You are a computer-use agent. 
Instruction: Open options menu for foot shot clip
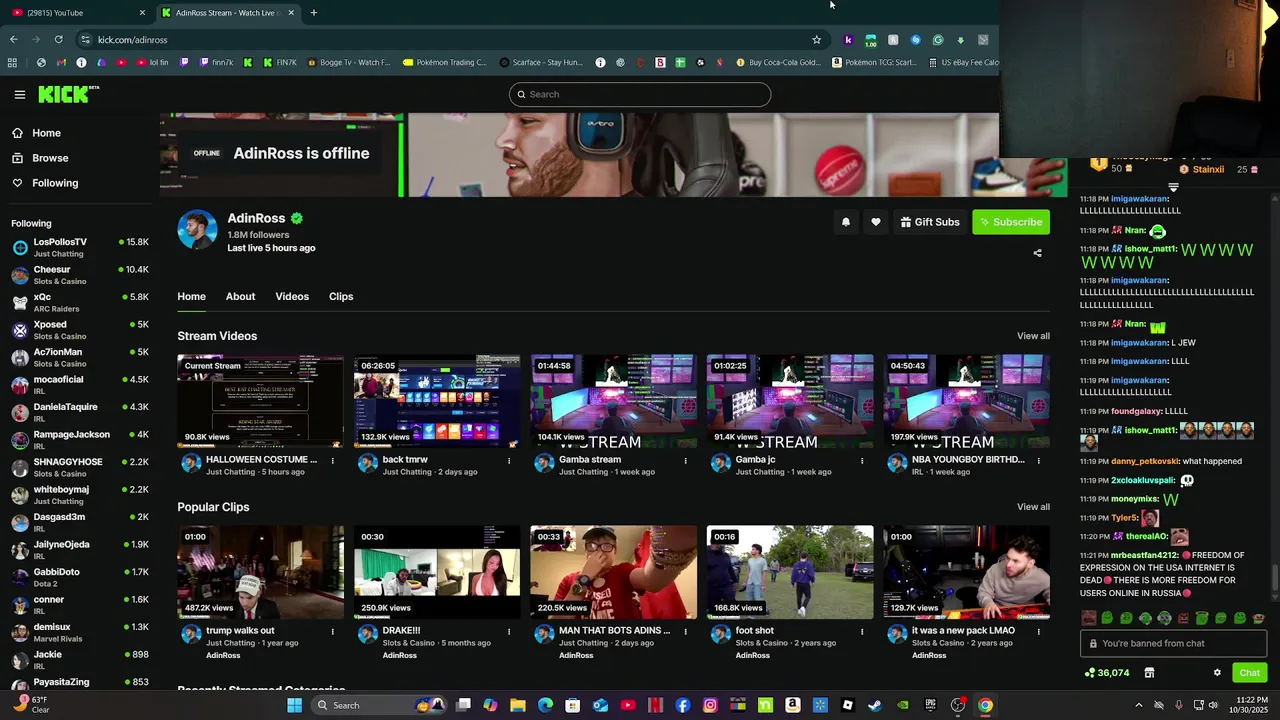(x=862, y=632)
